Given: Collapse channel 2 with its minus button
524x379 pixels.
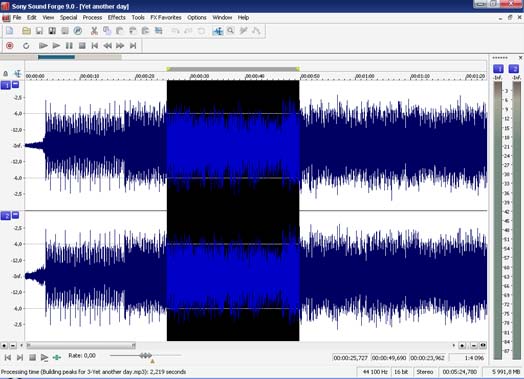Looking at the screenshot, I should click(x=15, y=215).
